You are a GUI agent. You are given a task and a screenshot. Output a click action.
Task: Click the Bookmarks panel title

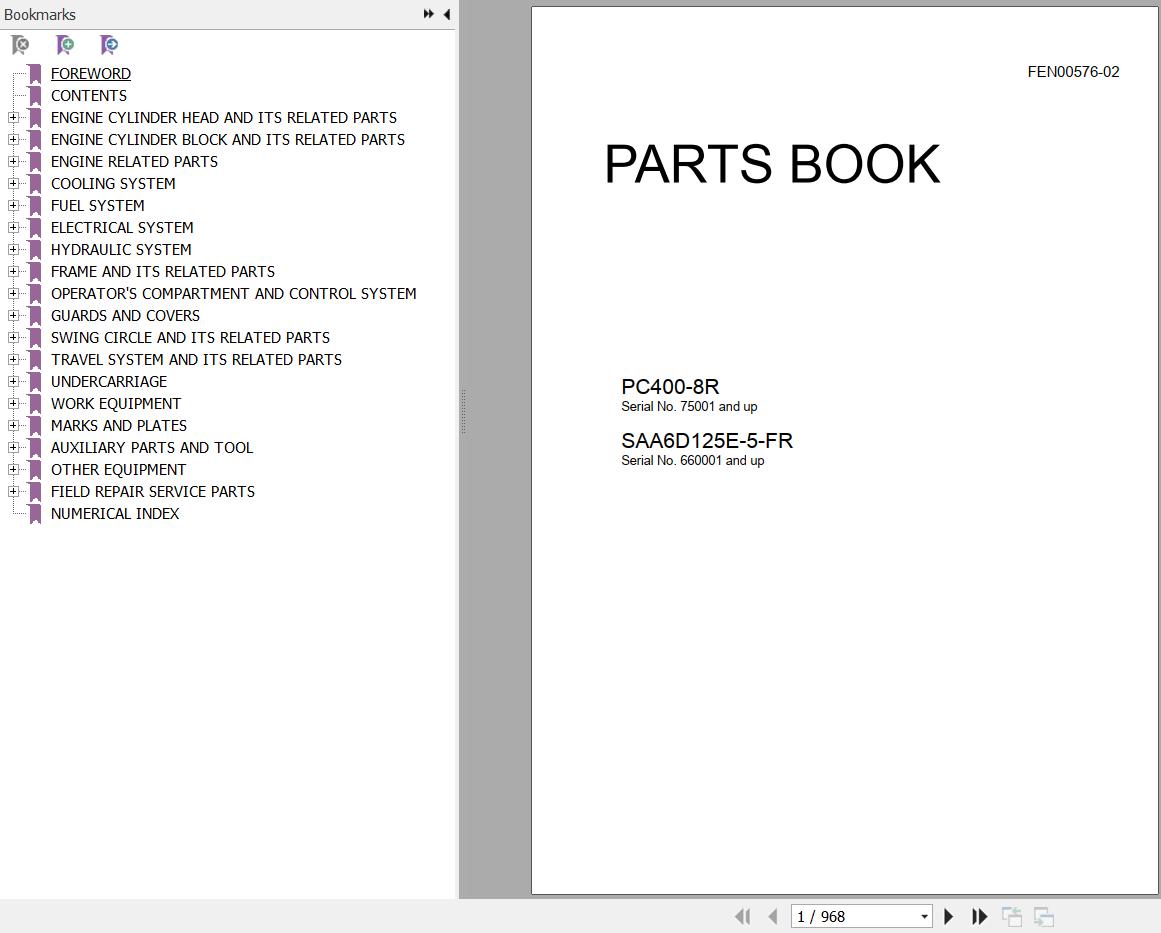point(40,15)
